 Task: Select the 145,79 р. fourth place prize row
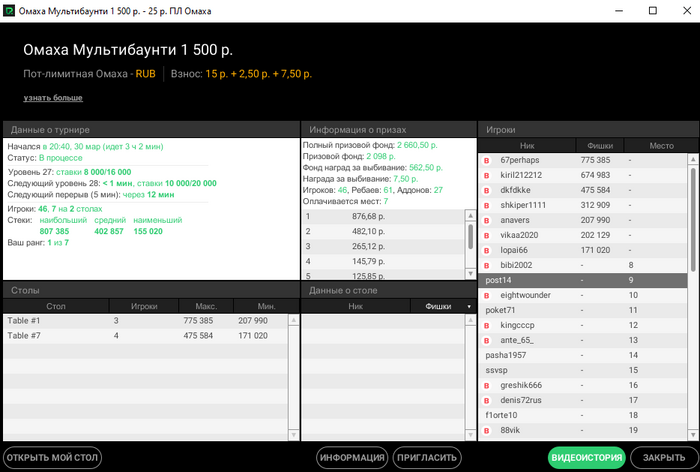click(383, 262)
